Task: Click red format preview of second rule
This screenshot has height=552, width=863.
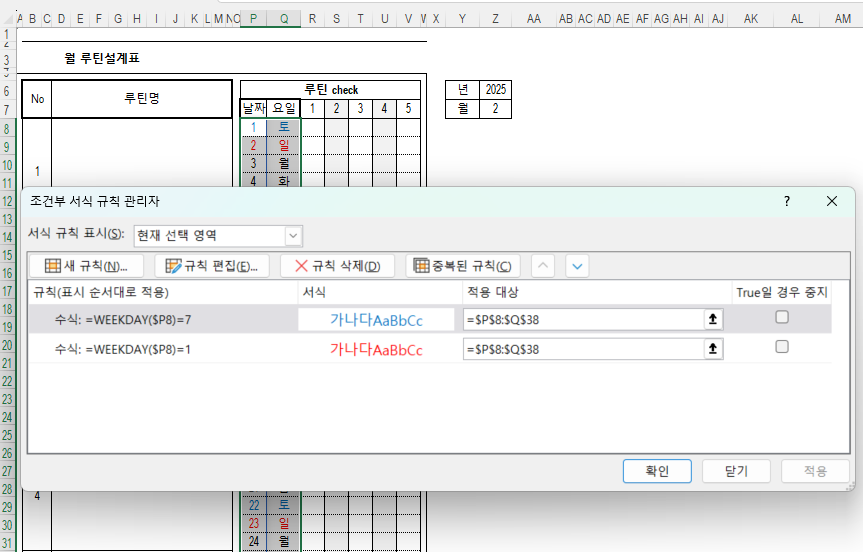Action: point(376,349)
